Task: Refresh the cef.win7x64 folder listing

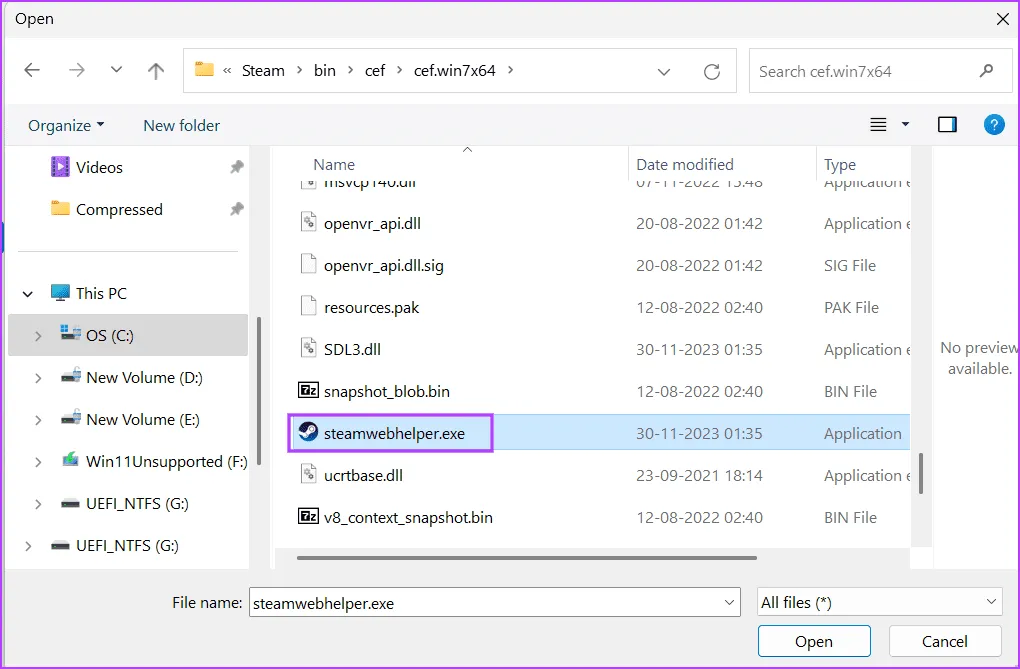Action: 712,71
